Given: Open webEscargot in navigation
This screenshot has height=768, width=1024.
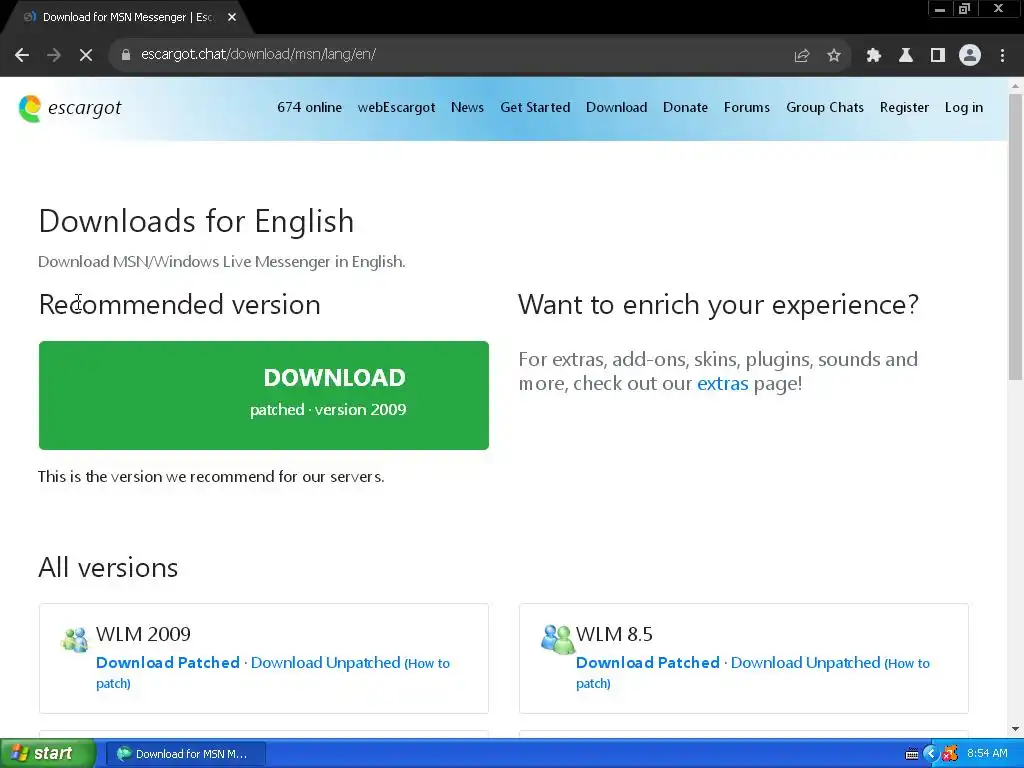Looking at the screenshot, I should tap(396, 108).
